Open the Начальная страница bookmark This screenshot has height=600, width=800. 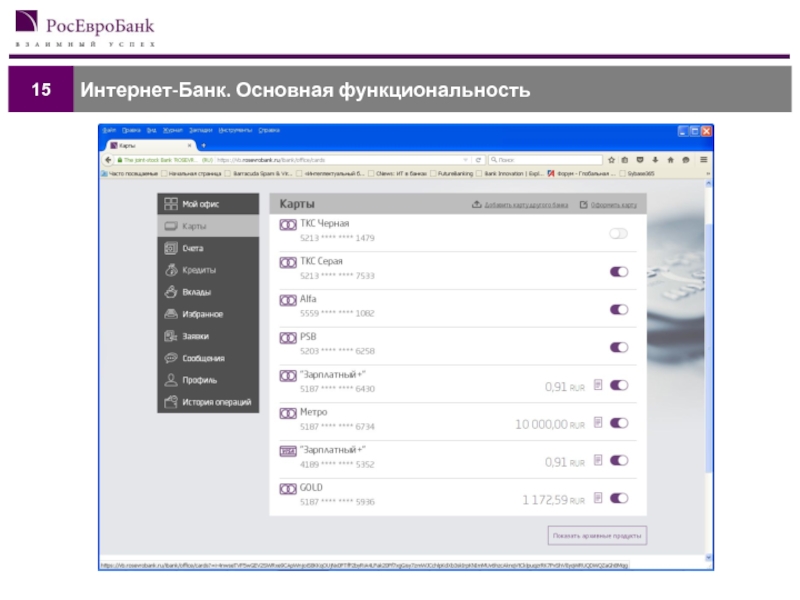click(x=191, y=173)
